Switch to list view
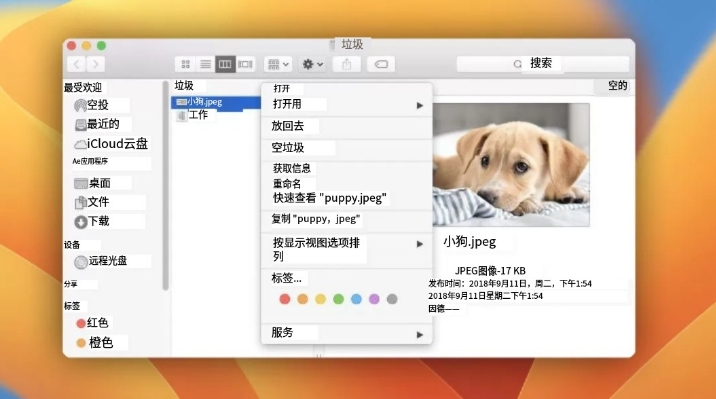 click(x=205, y=64)
